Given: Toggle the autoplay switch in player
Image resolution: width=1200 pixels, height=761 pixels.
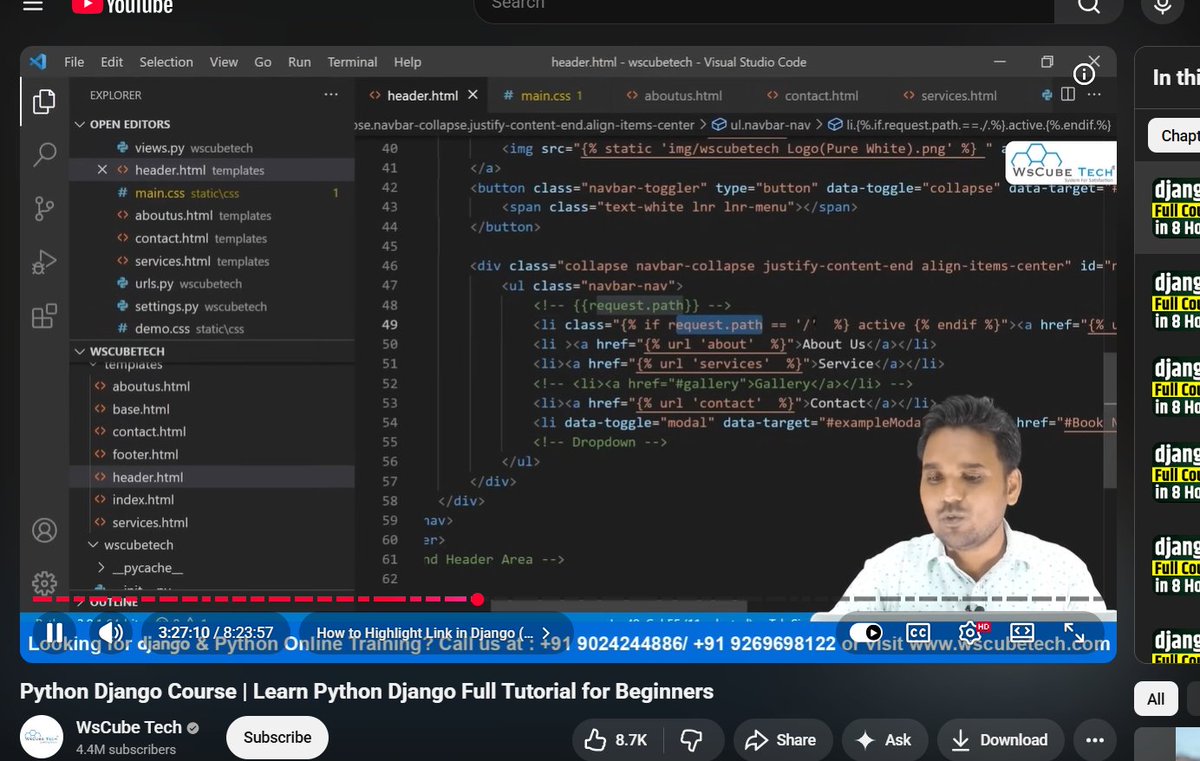Looking at the screenshot, I should 866,632.
